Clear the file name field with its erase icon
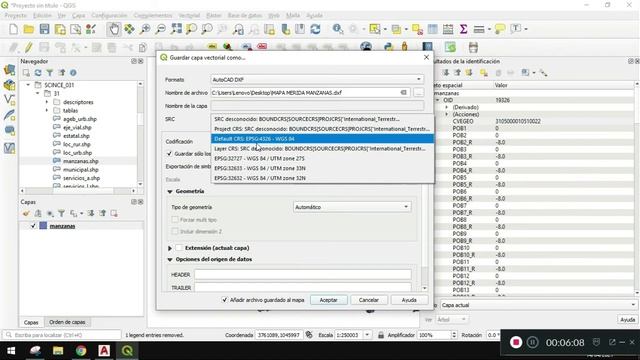 [403, 93]
